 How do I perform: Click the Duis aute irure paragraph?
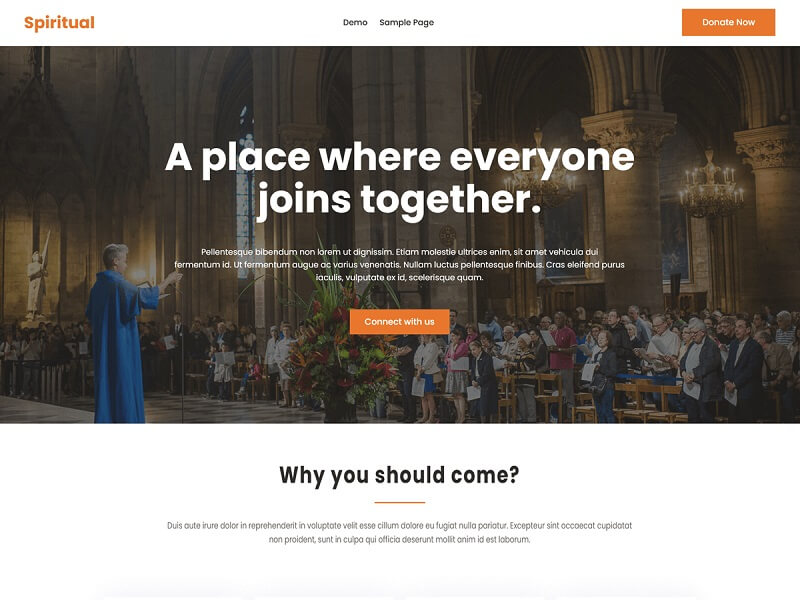399,532
